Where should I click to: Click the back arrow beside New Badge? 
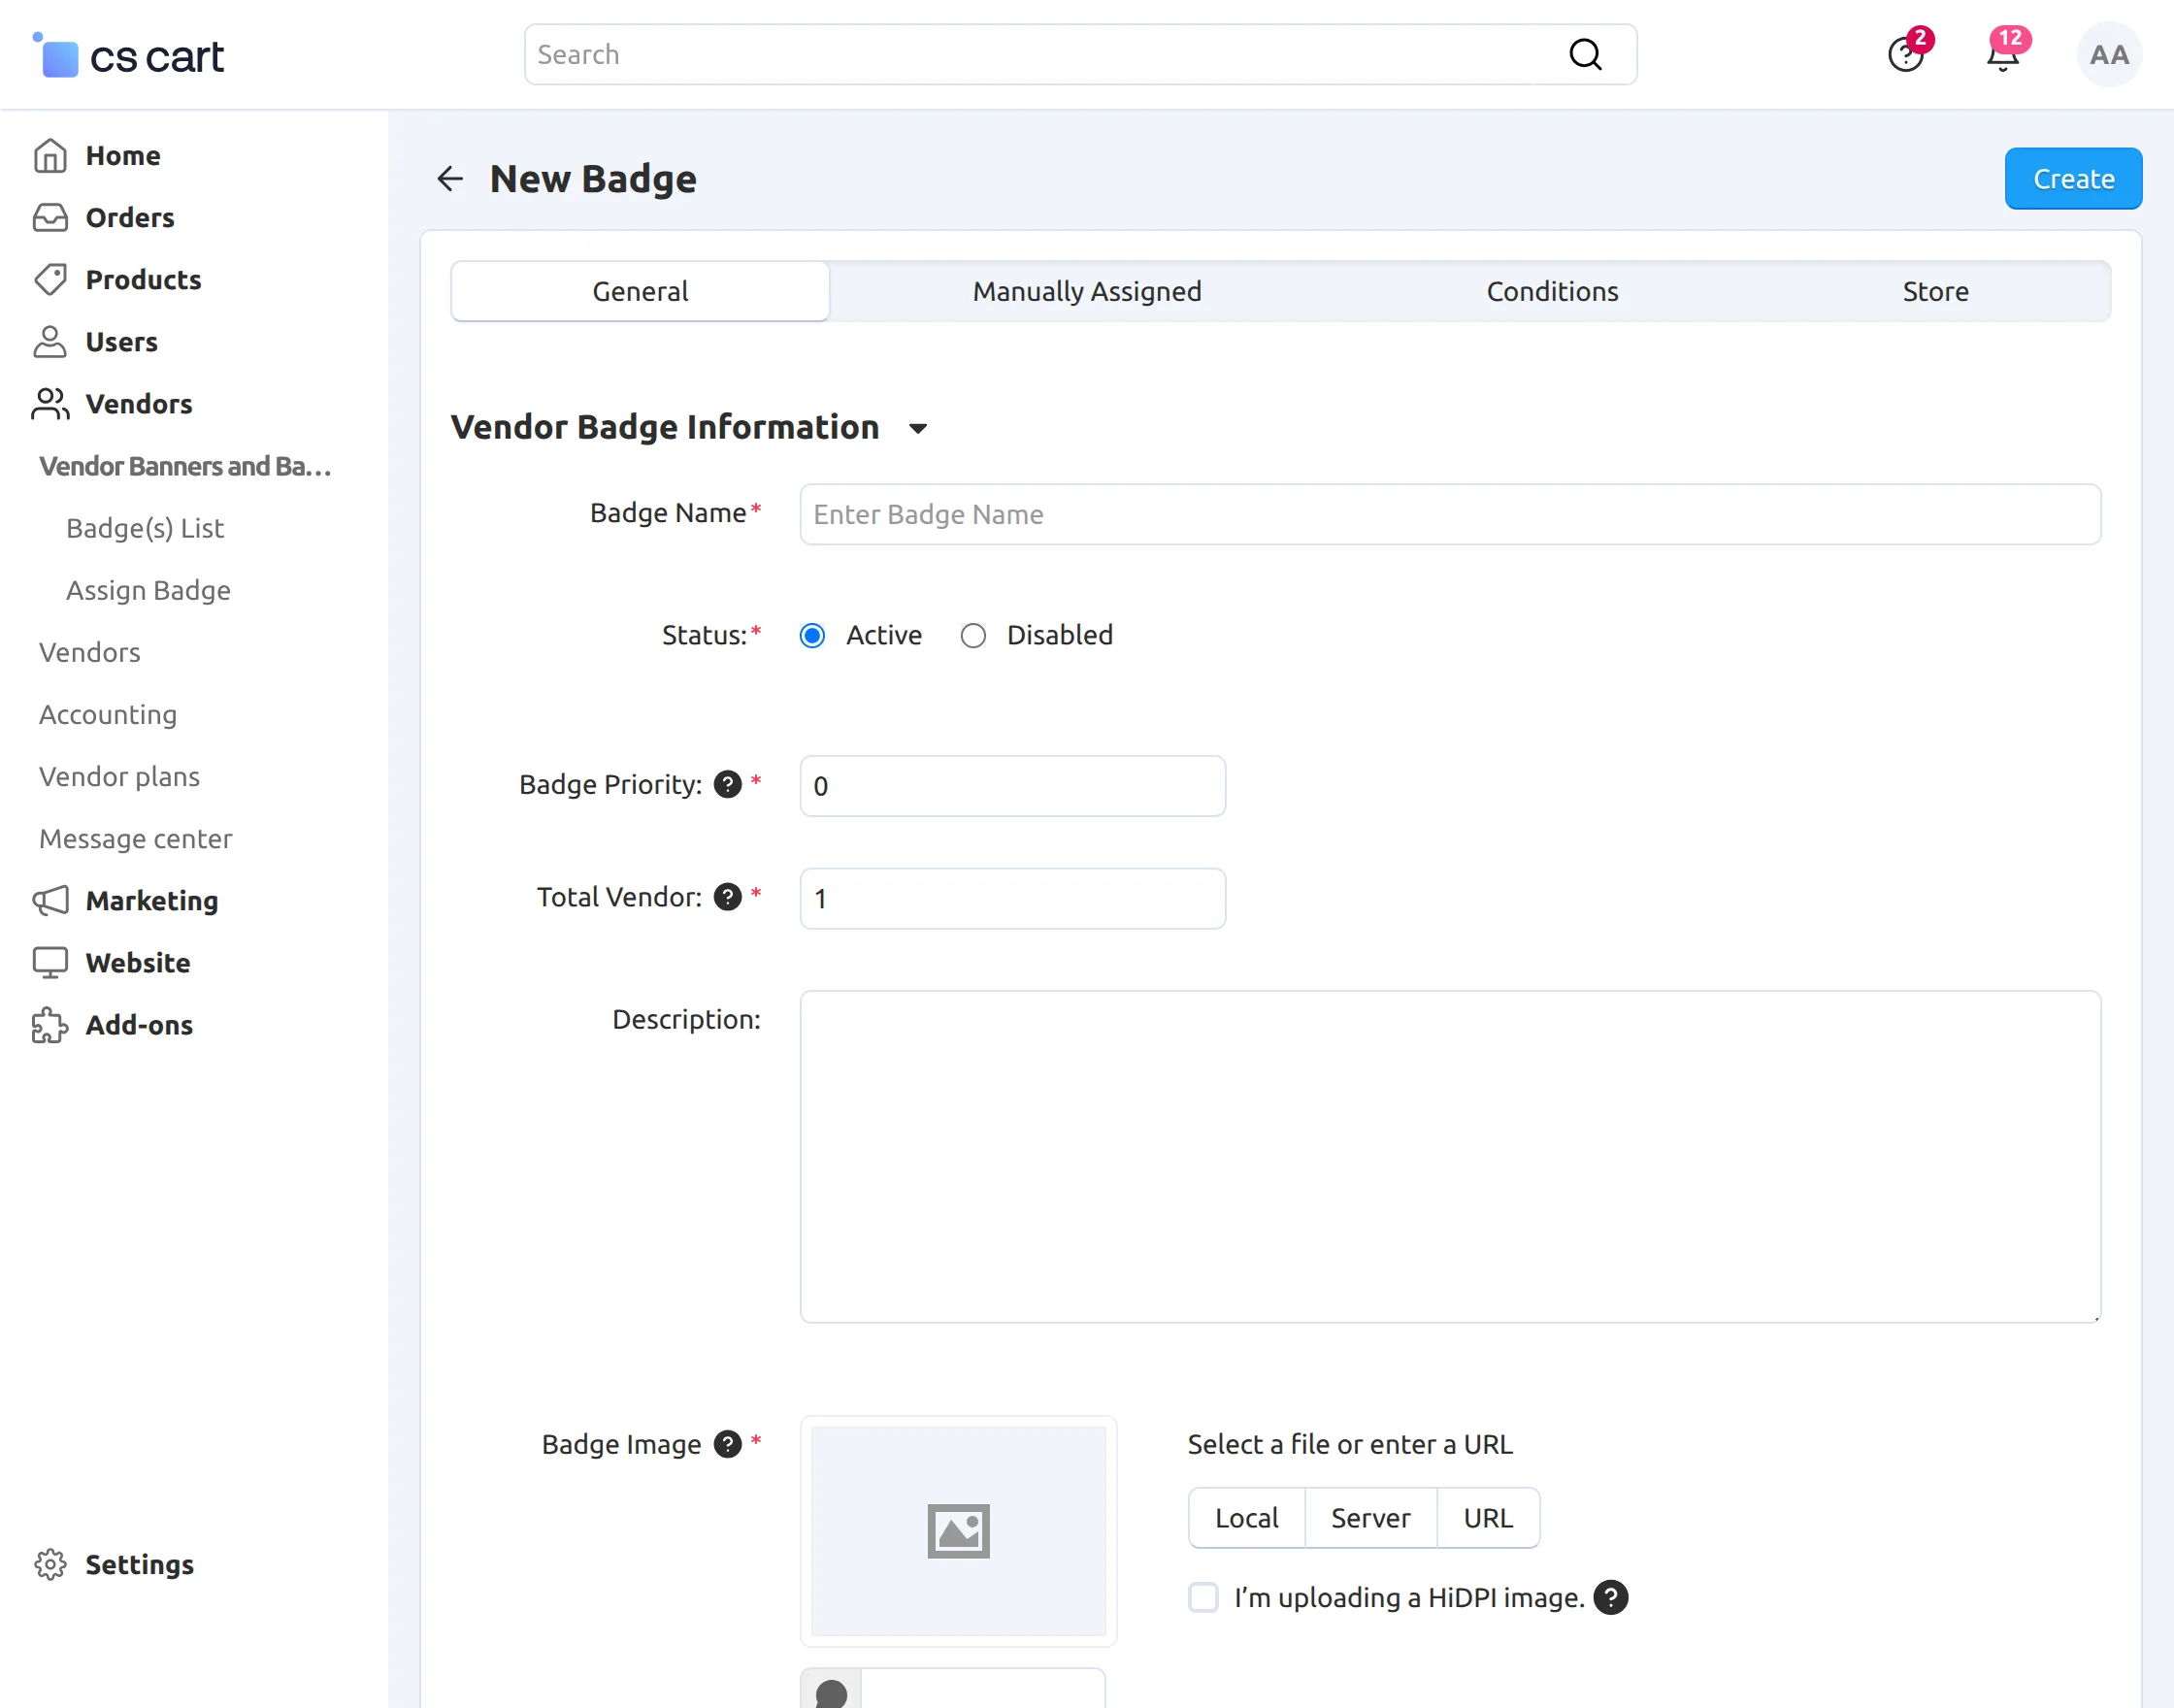(x=450, y=179)
